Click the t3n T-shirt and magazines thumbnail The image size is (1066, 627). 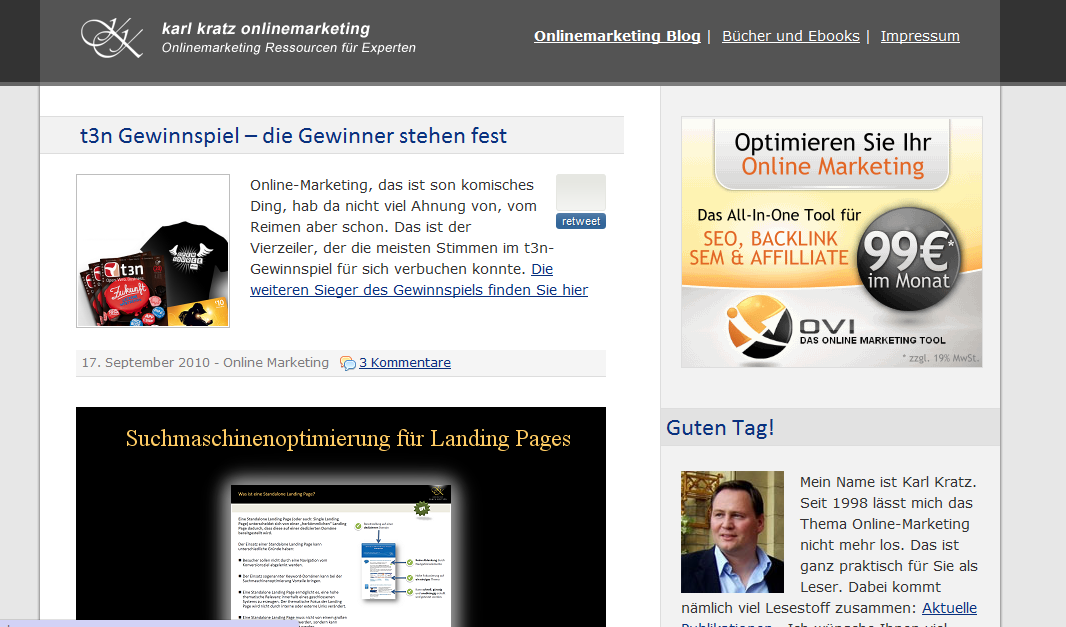[153, 251]
